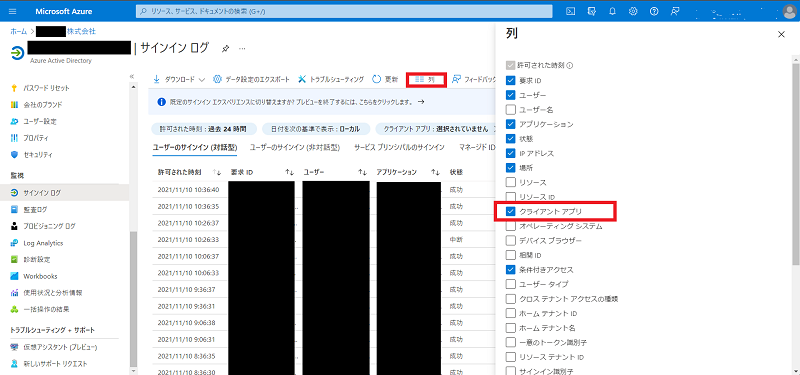800x375 pixels.
Task: Click データ設定のエクスポート in toolbar
Action: pyautogui.click(x=251, y=80)
